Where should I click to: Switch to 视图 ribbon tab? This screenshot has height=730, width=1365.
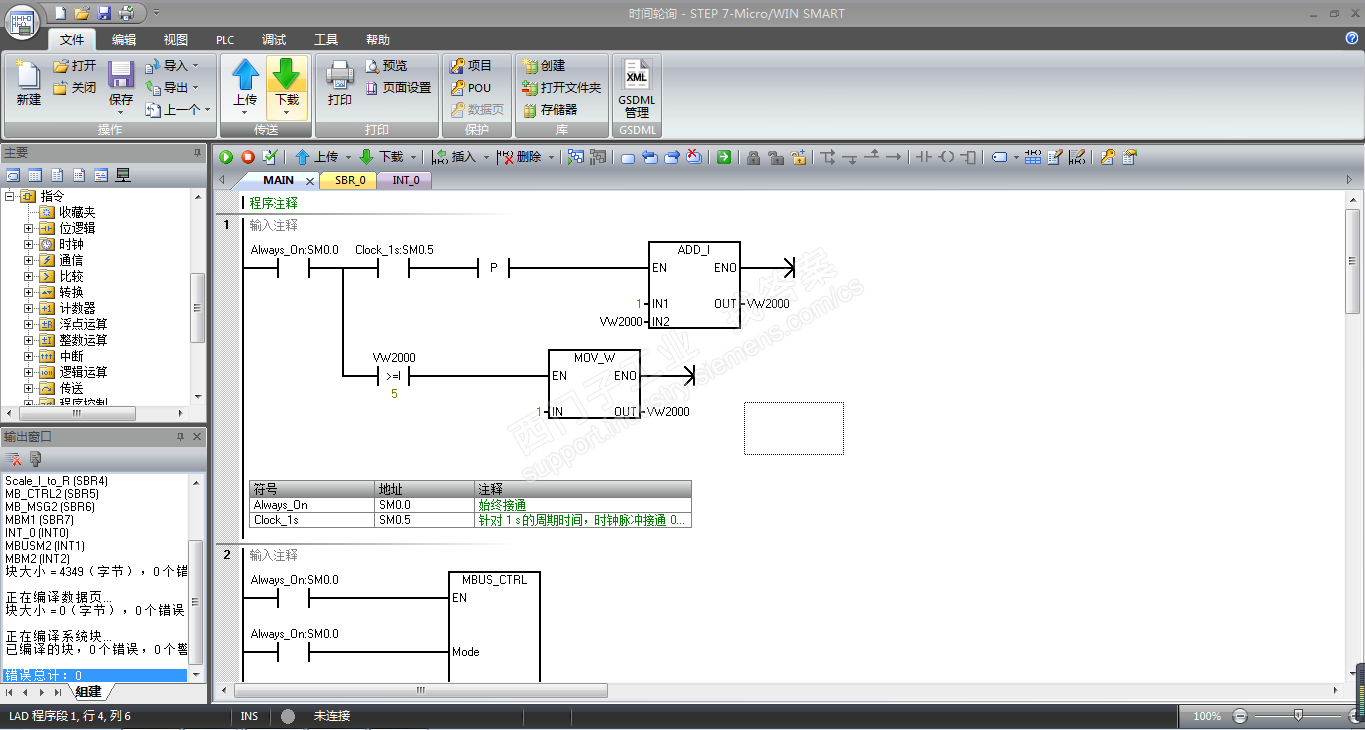tap(176, 40)
